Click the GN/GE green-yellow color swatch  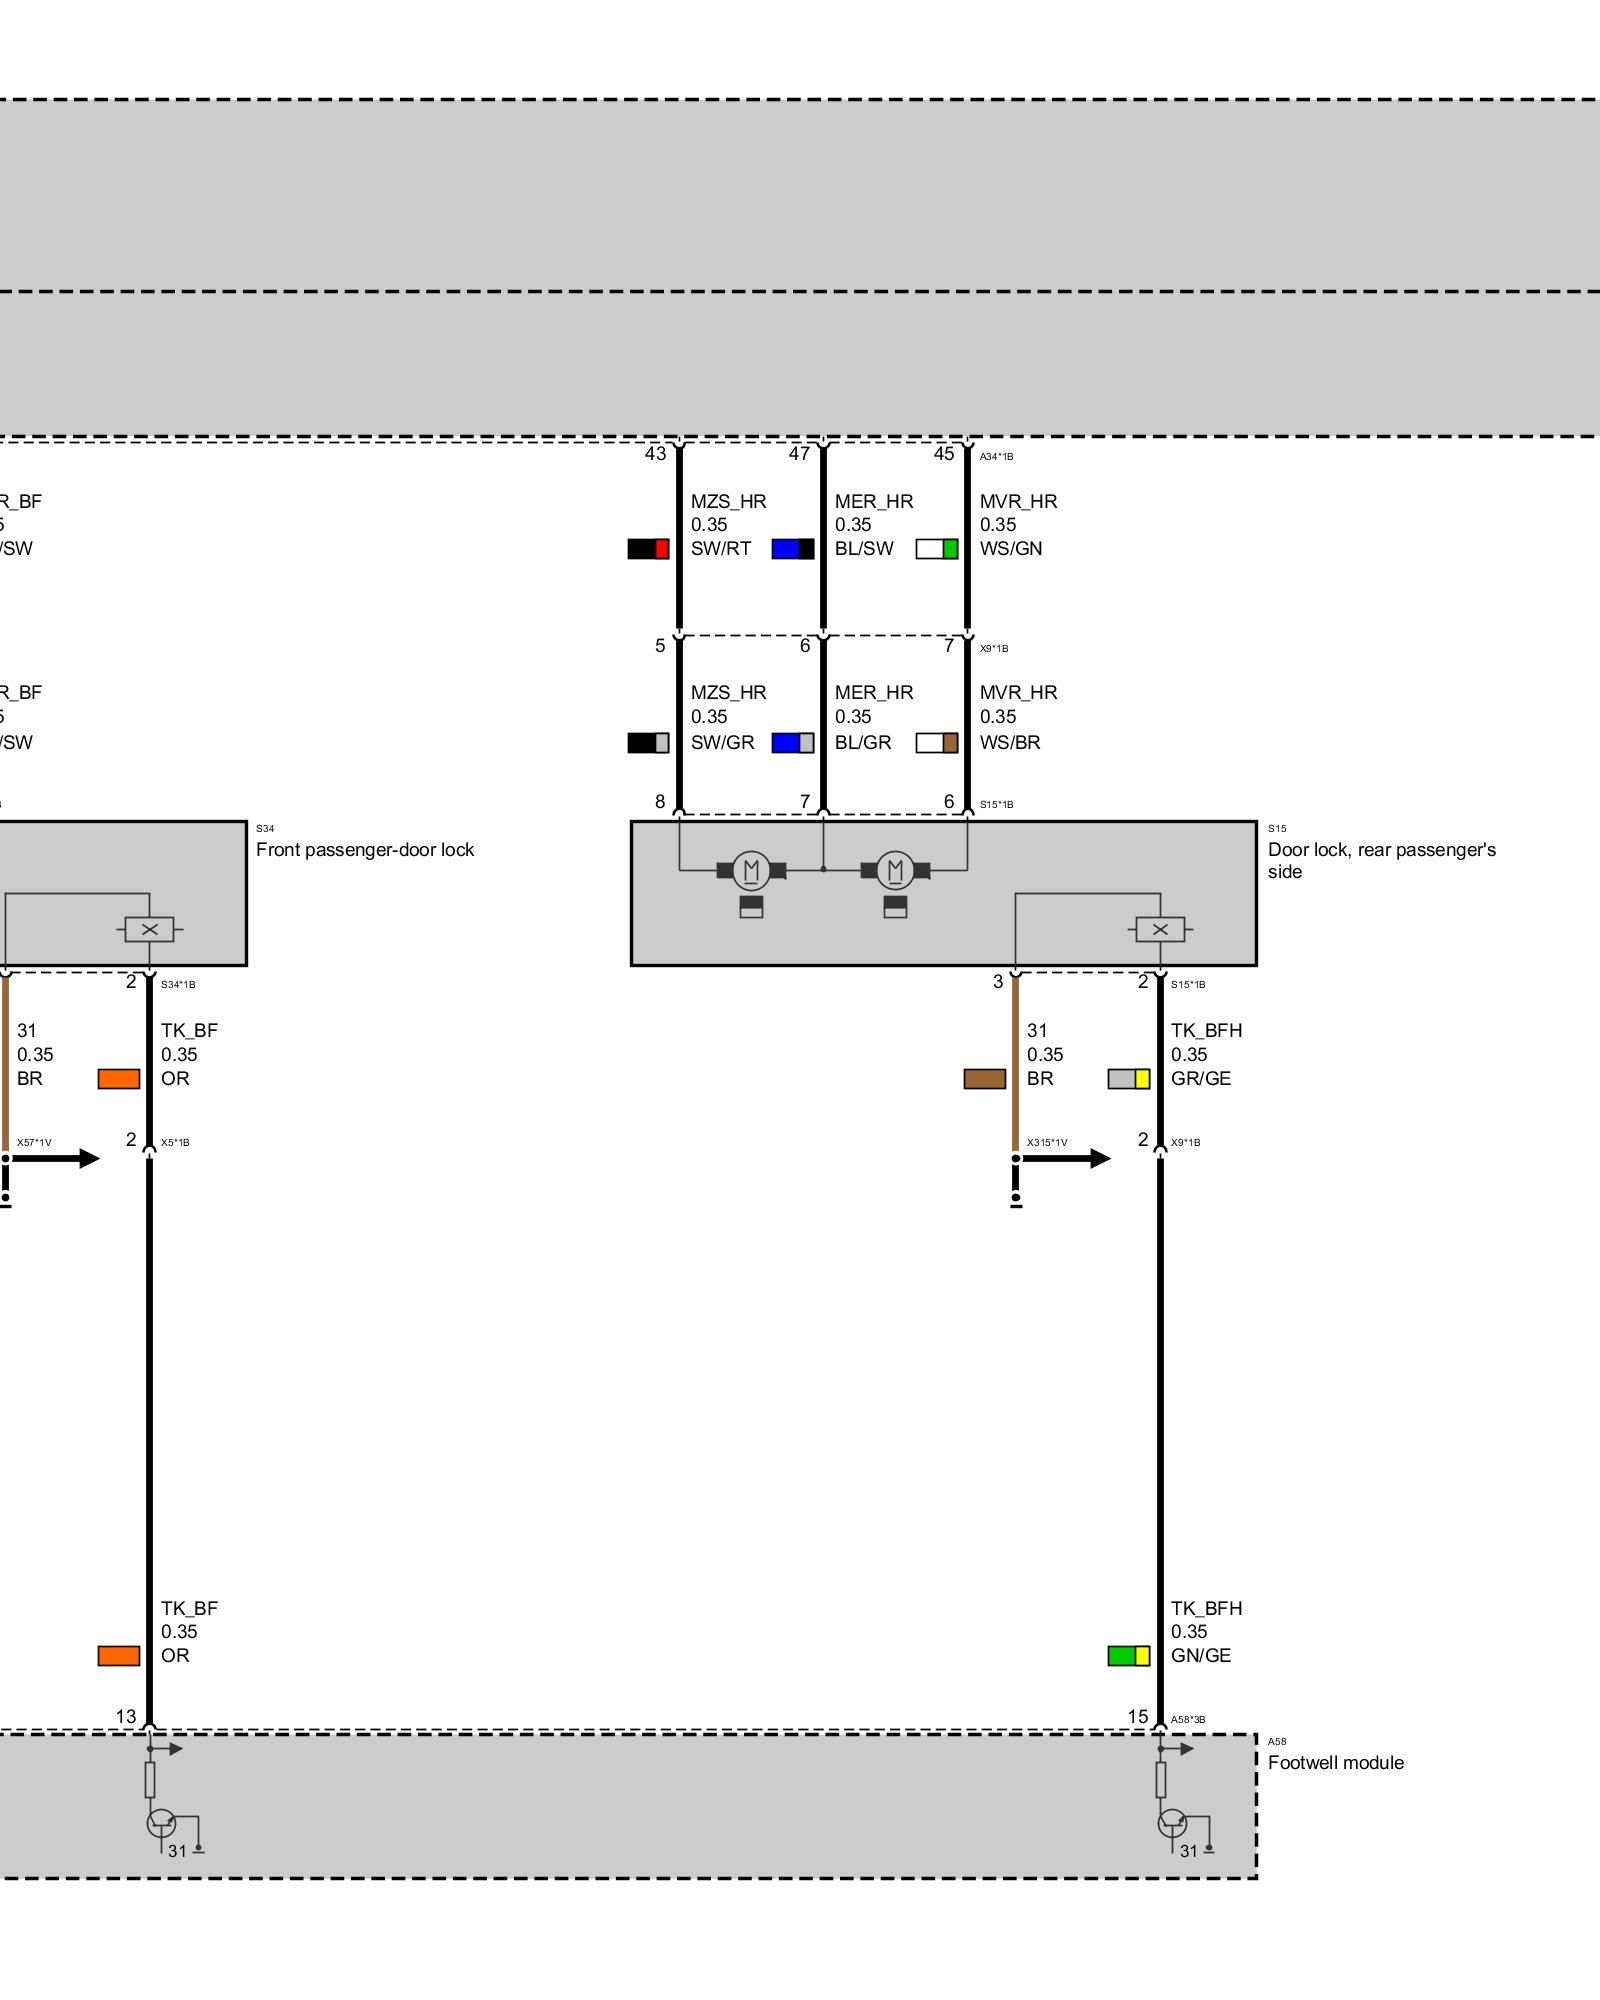(x=1128, y=1656)
